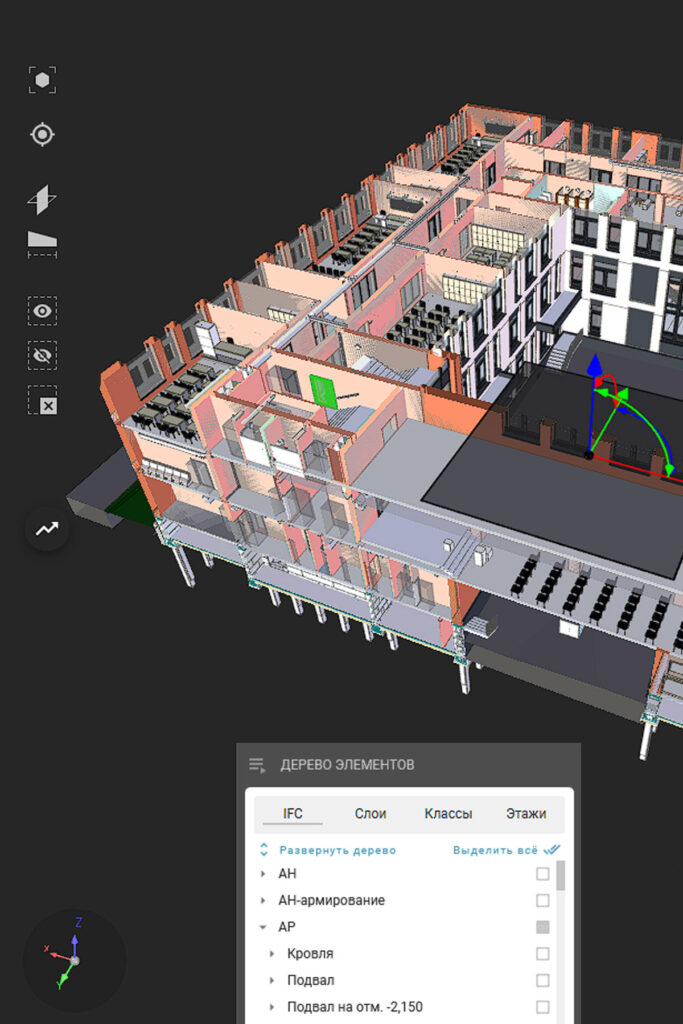Click the XYZ orientation axis gizmo
Viewport: 683px width, 1024px height.
[x=74, y=960]
